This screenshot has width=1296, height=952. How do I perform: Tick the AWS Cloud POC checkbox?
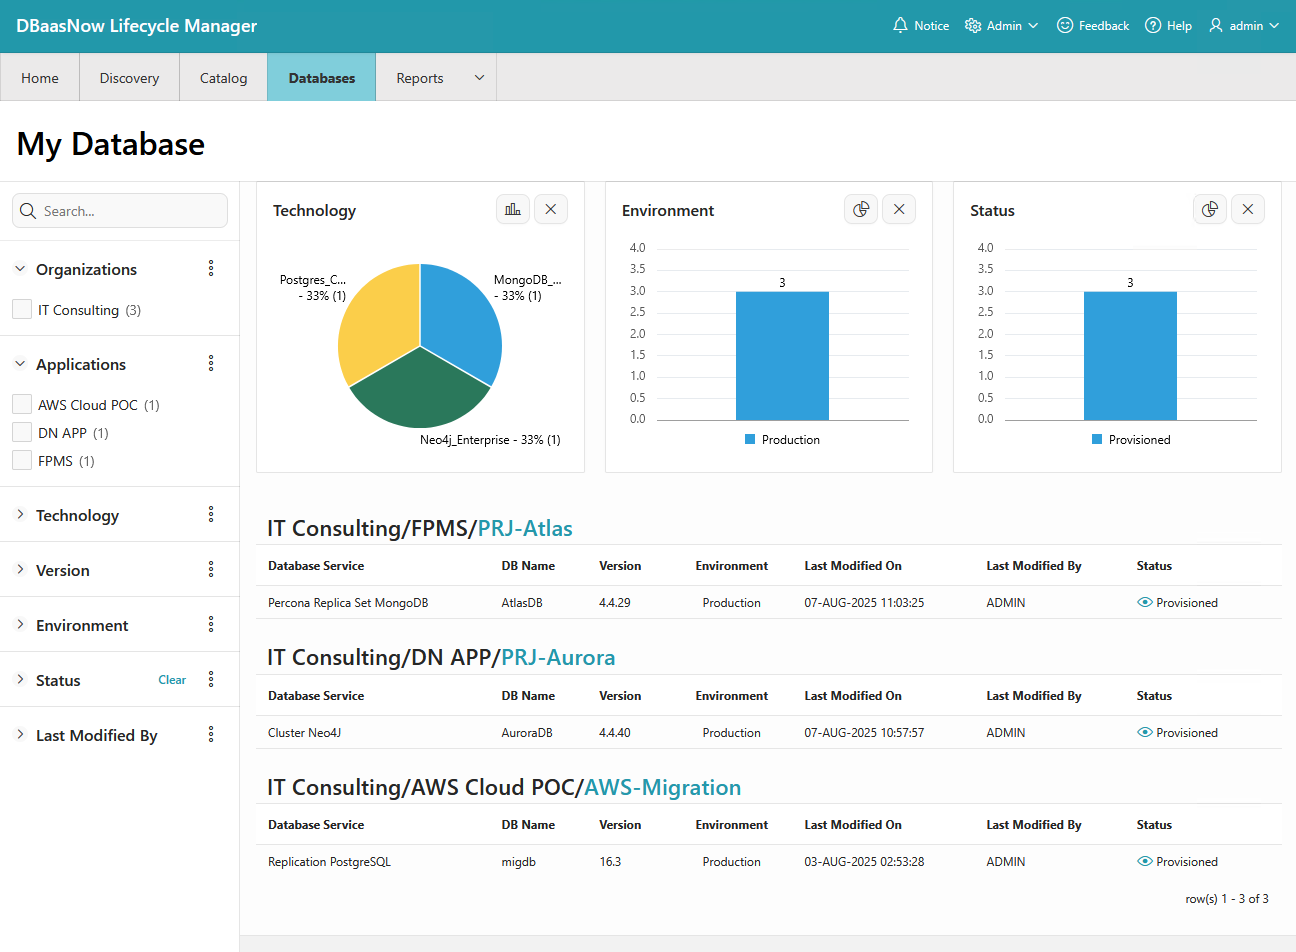click(22, 404)
